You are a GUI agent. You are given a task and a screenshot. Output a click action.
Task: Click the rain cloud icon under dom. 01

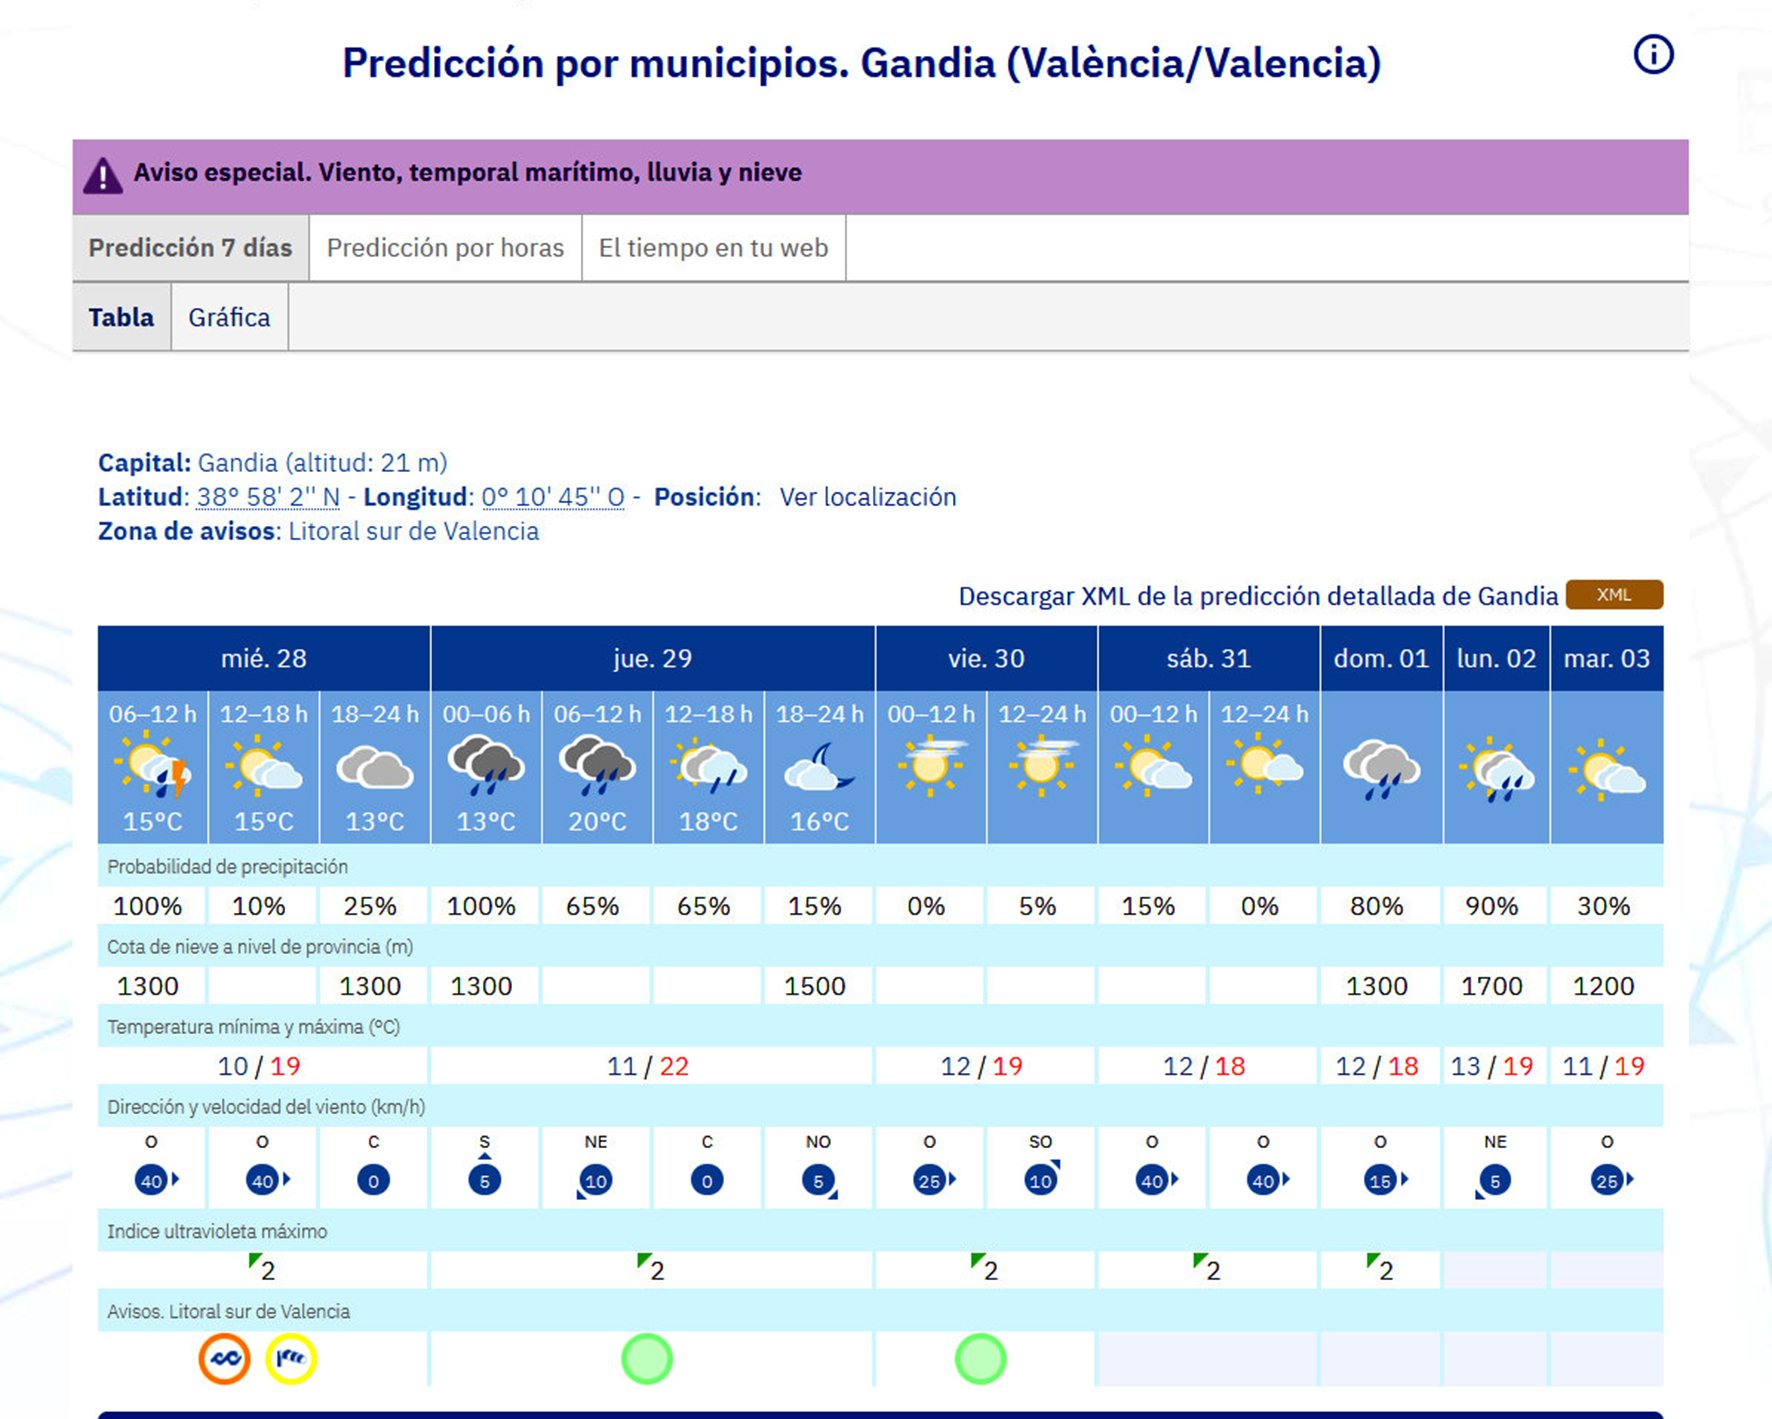[1381, 769]
